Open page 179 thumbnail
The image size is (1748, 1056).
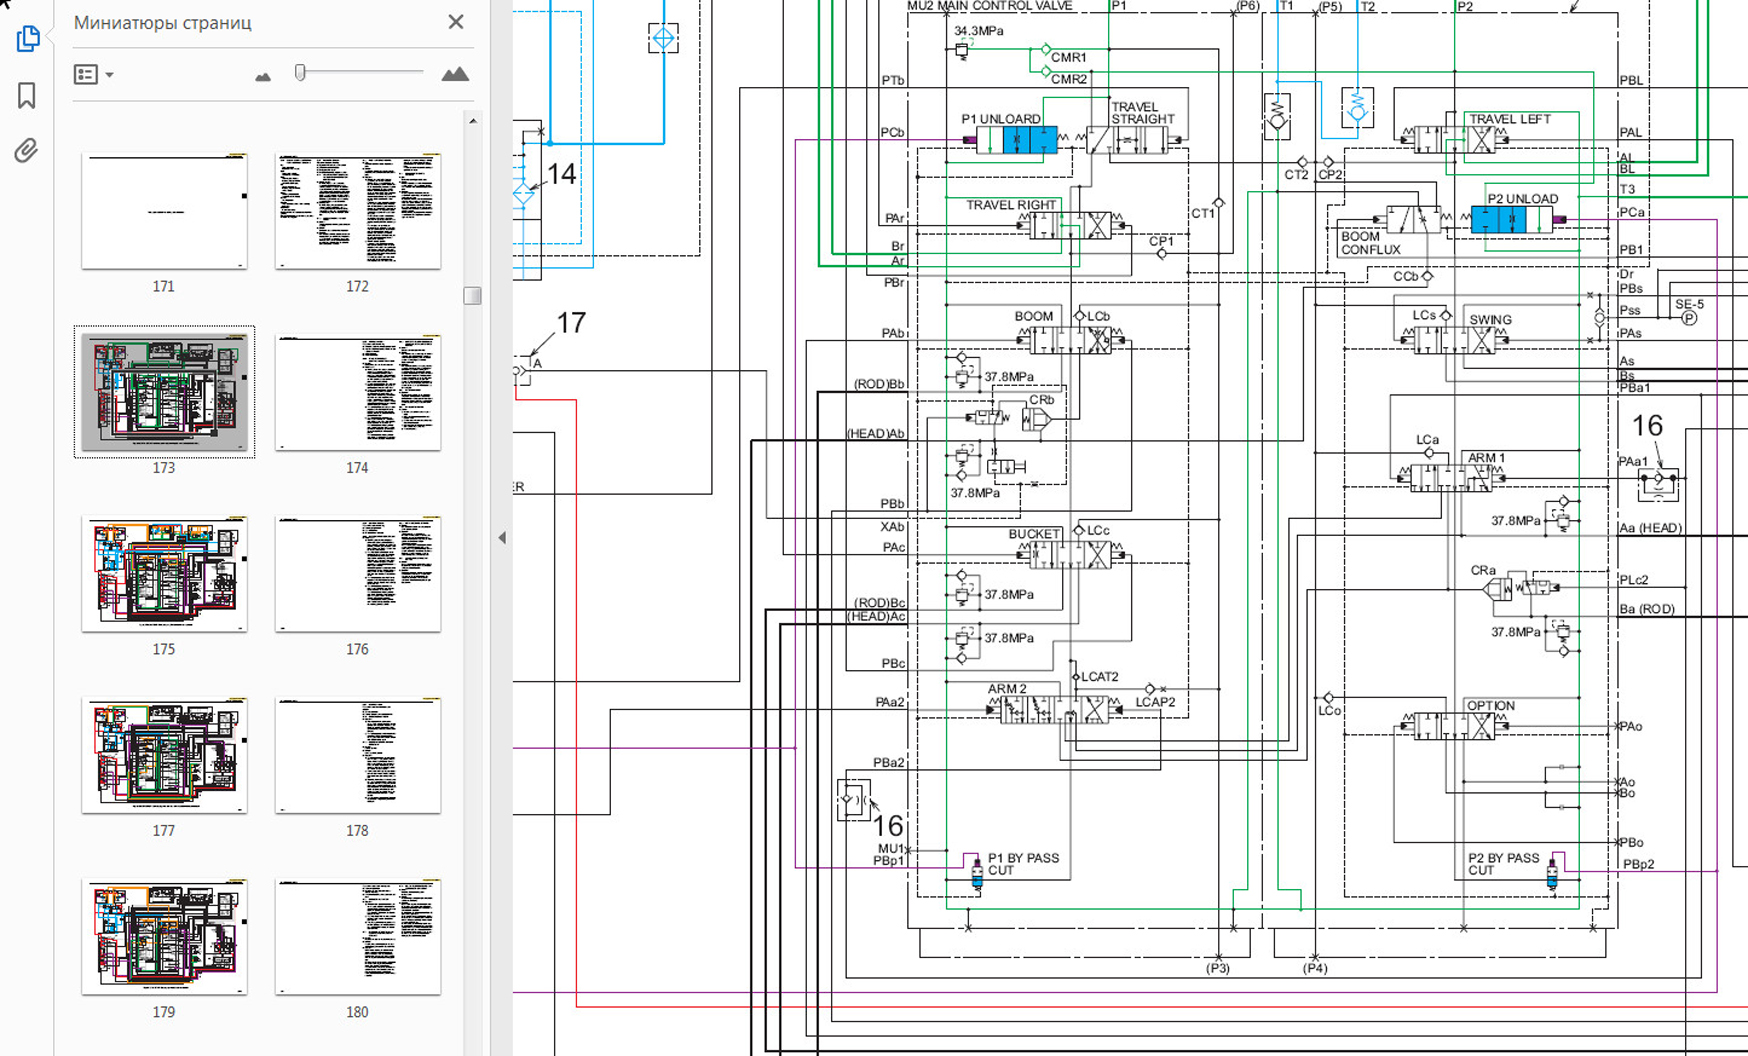[164, 937]
